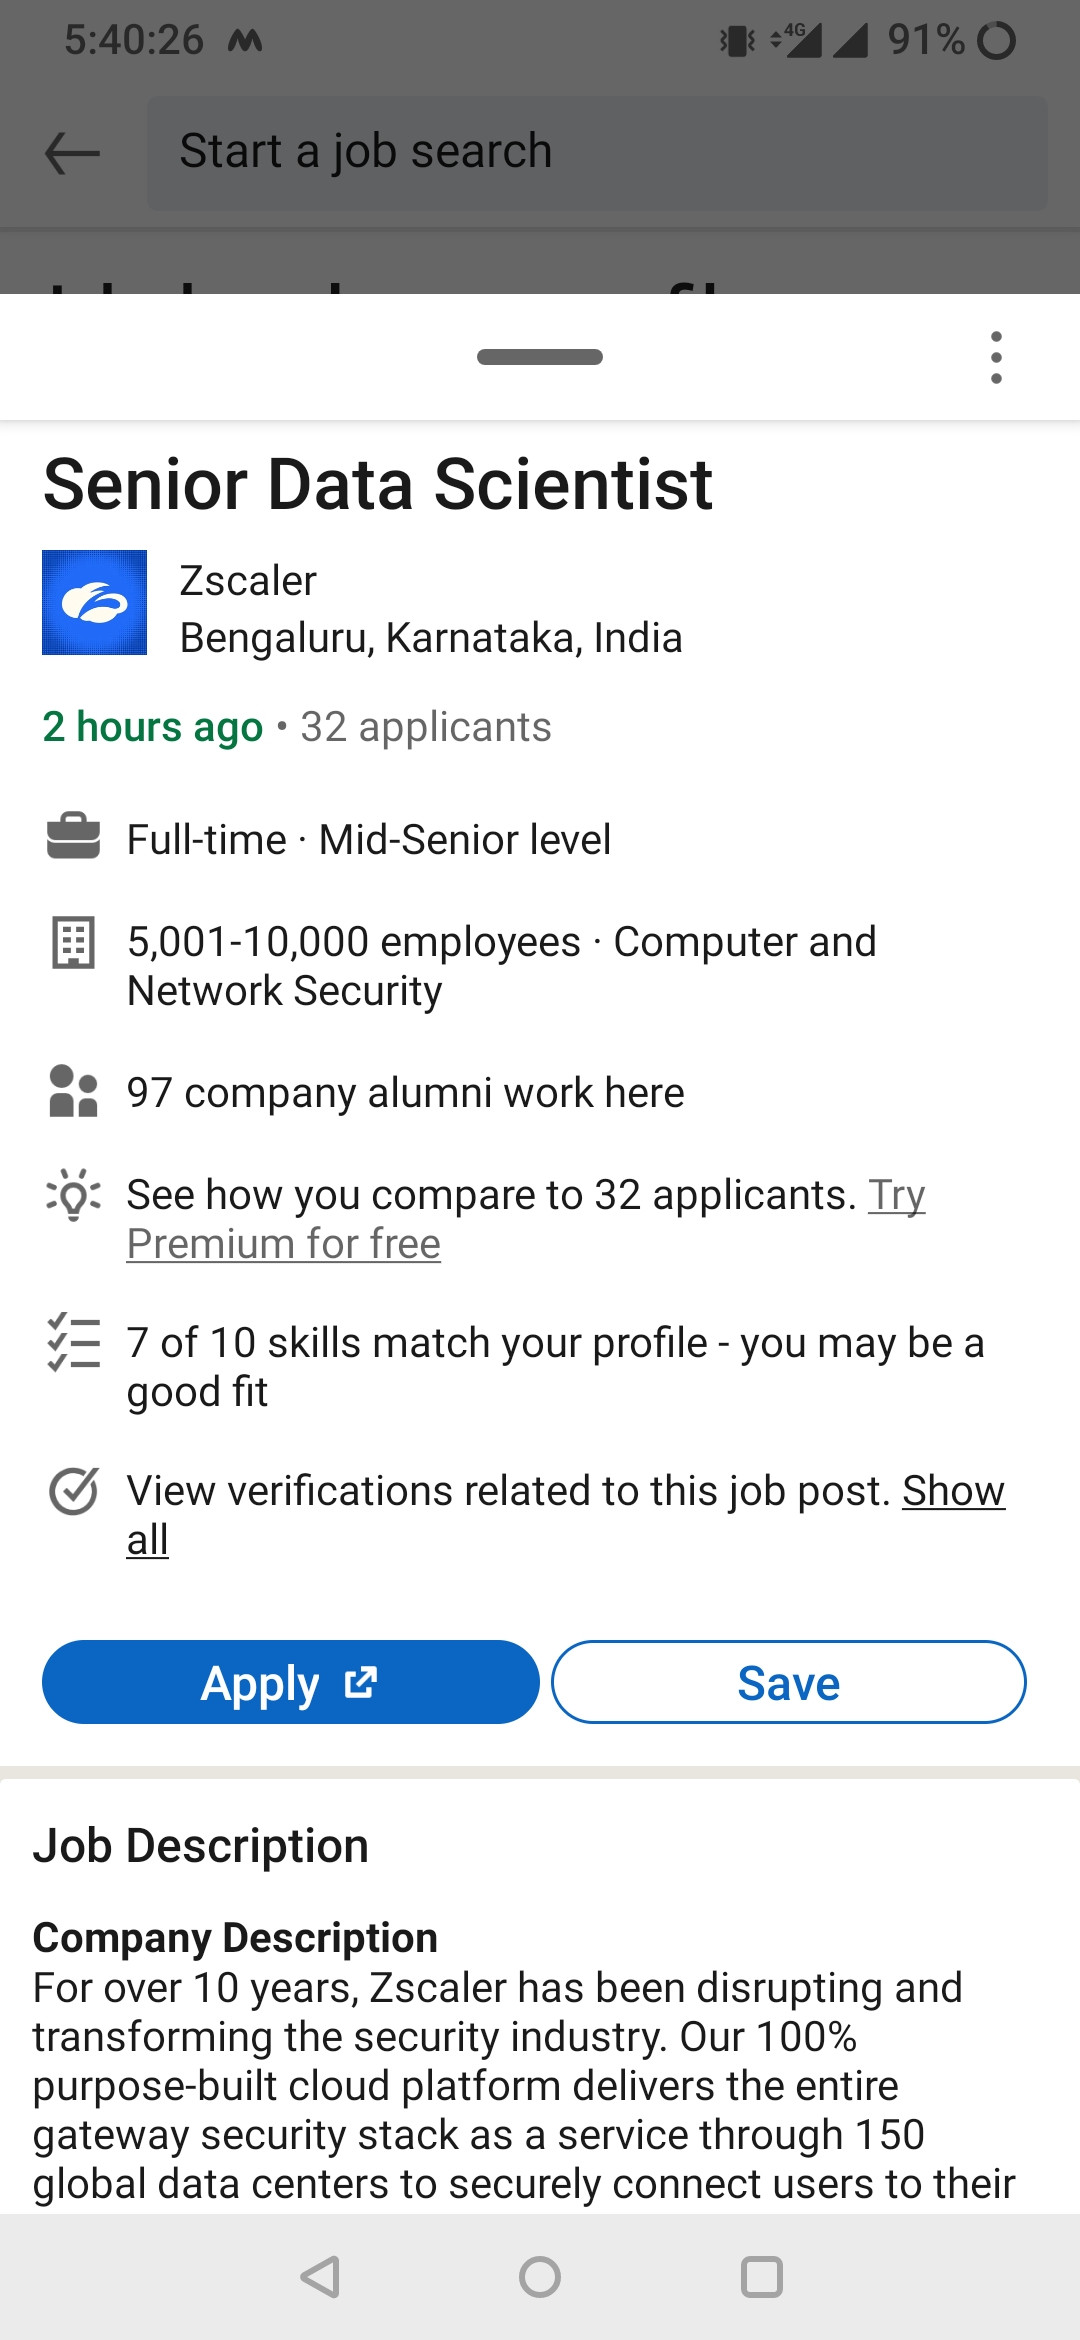Tap the skills match checklist icon

[x=73, y=1343]
